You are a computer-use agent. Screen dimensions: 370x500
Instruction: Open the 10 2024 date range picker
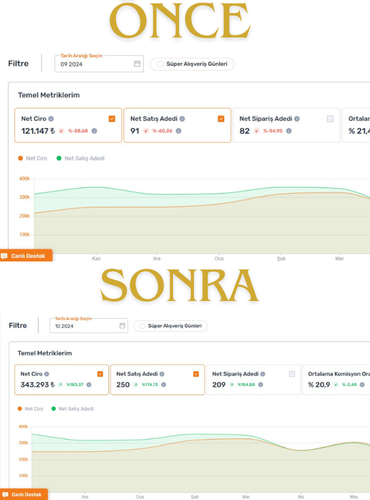tap(89, 326)
